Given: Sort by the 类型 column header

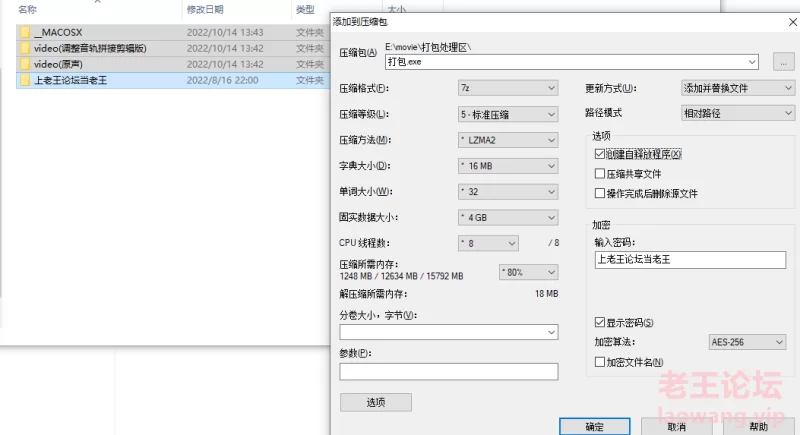Looking at the screenshot, I should point(305,9).
